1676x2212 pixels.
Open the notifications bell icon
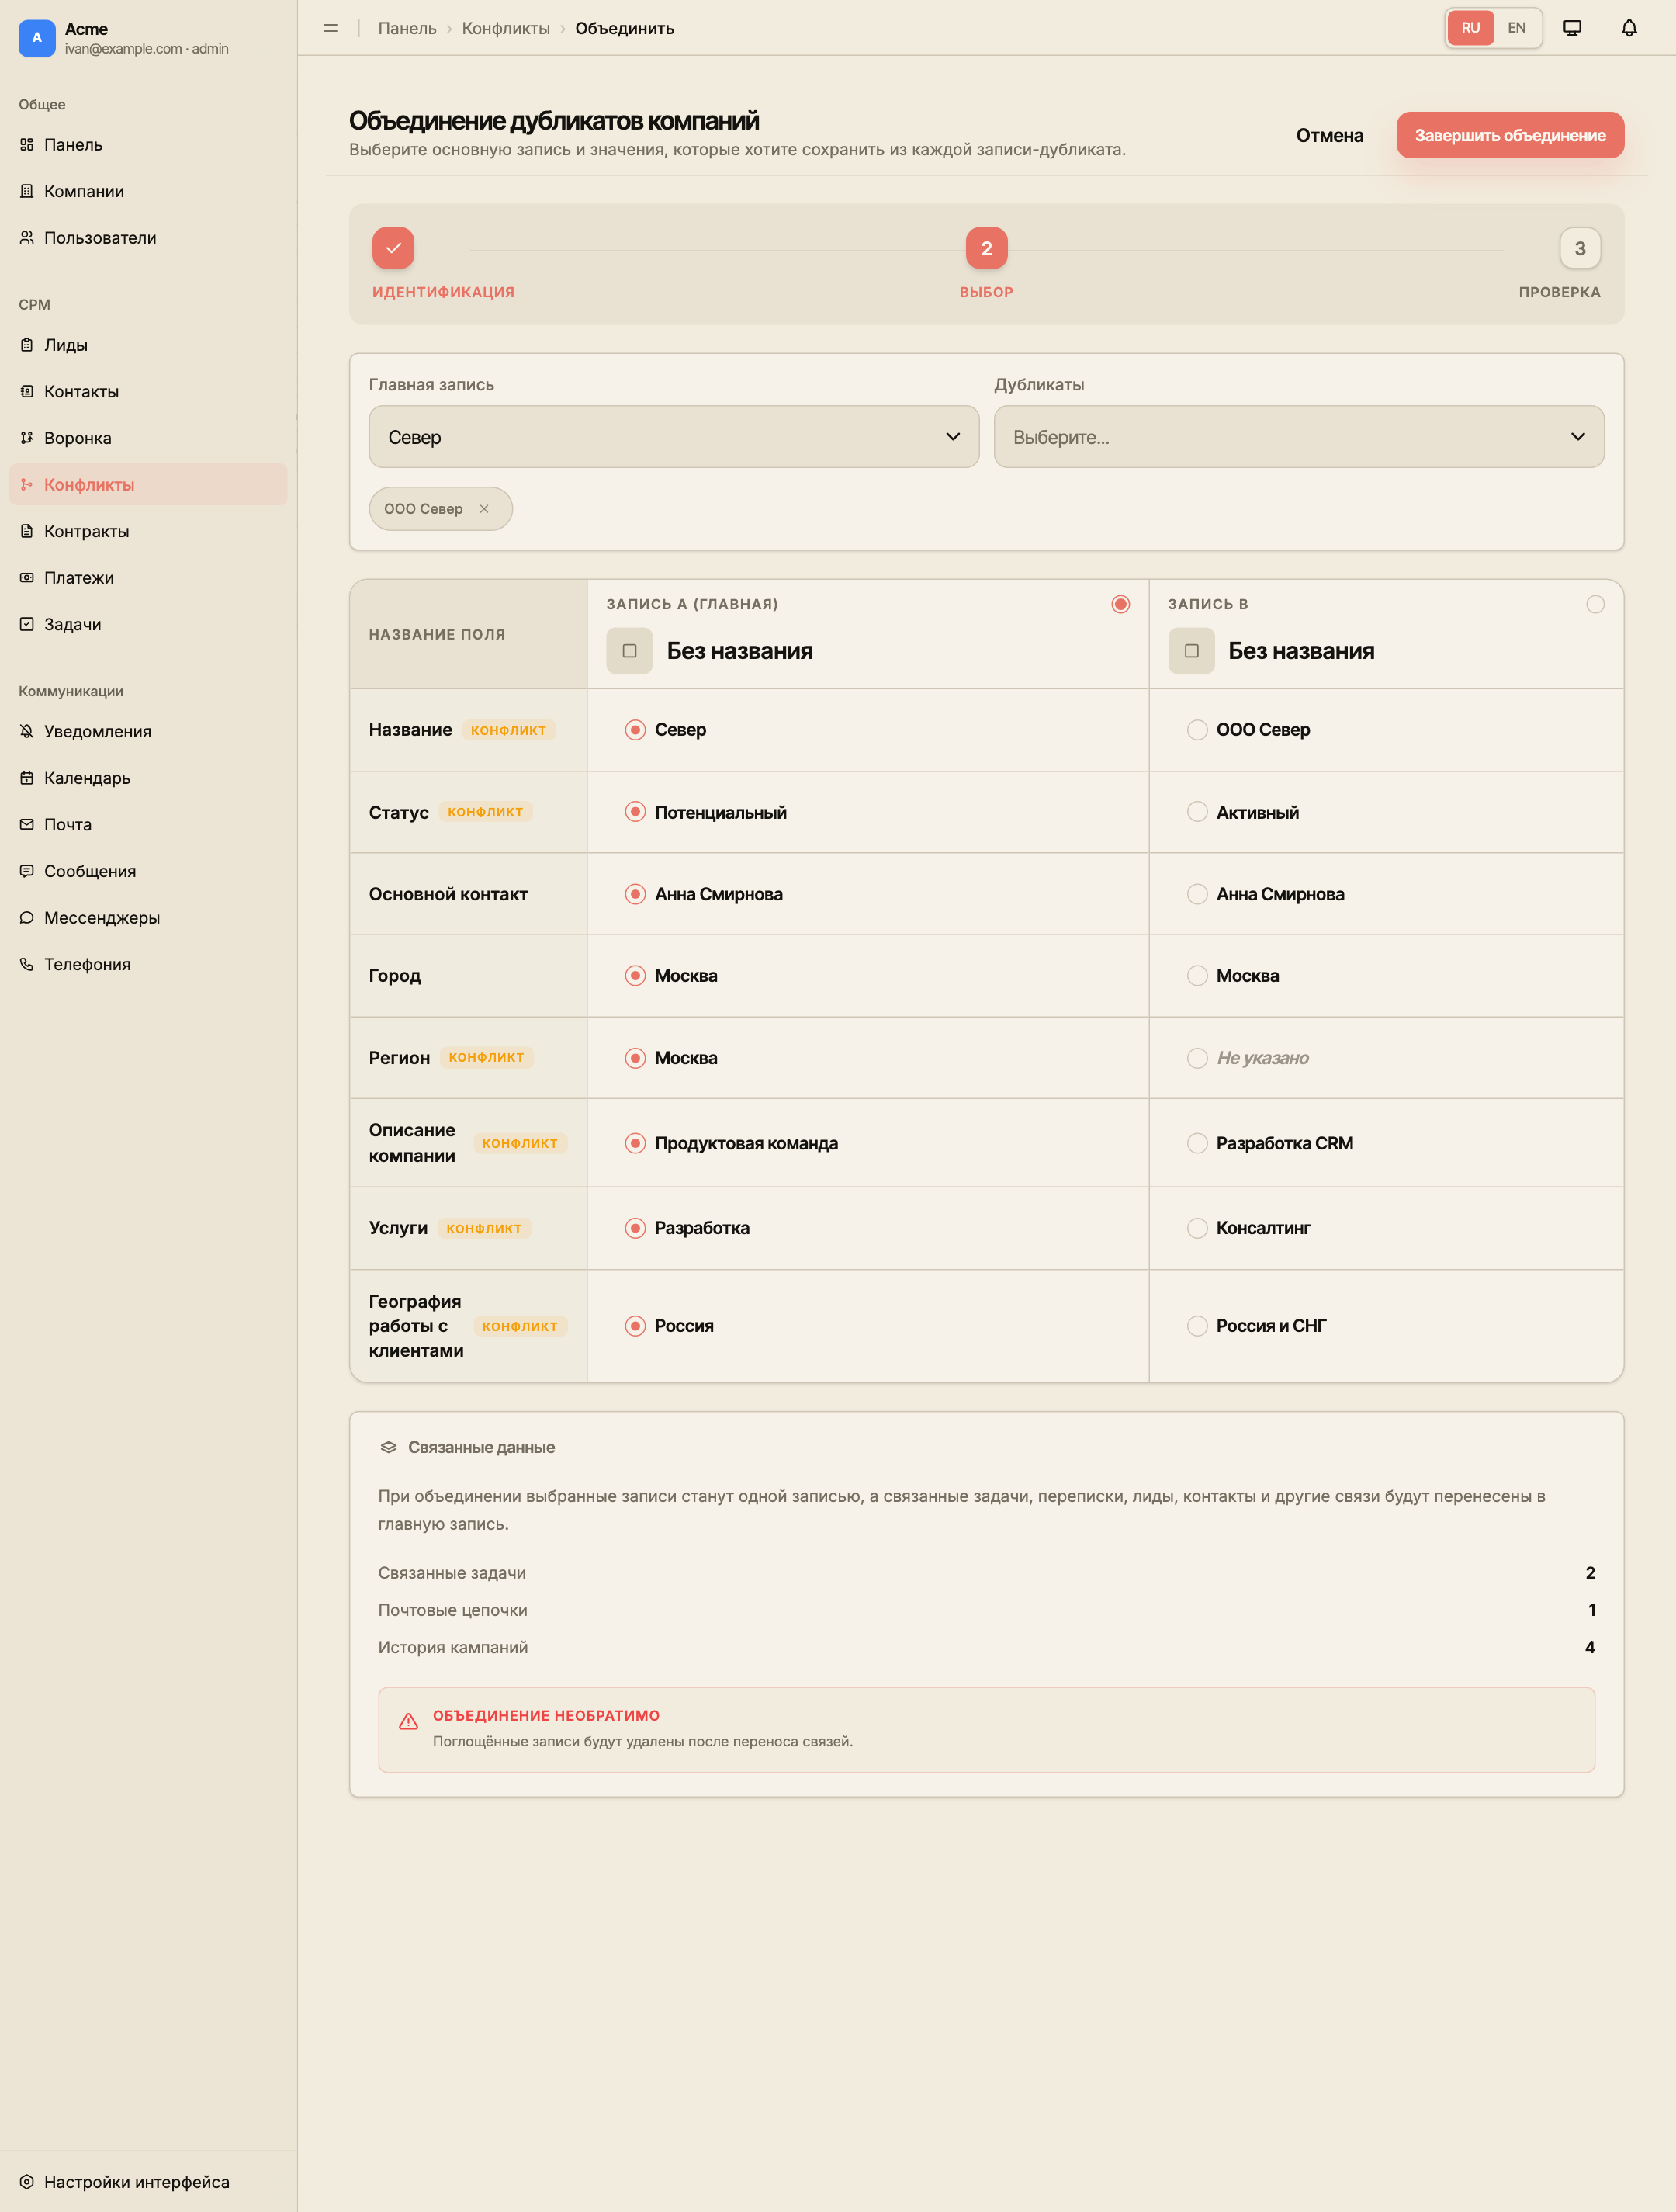[1629, 28]
